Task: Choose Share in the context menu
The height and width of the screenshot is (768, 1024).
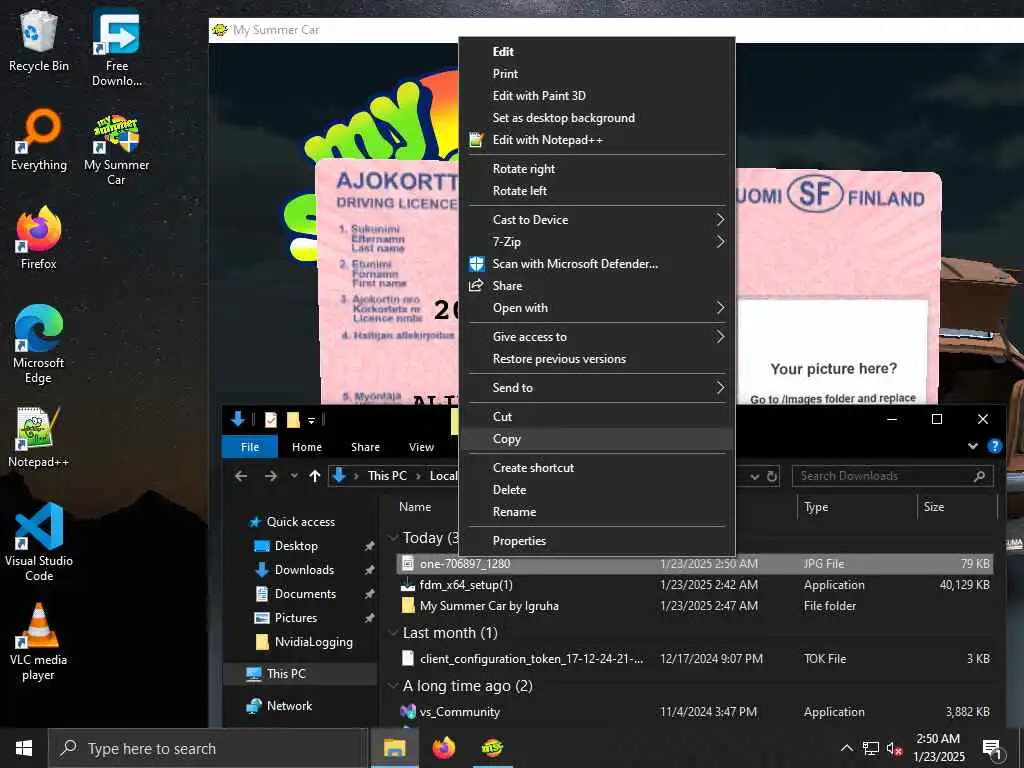Action: 597,285
